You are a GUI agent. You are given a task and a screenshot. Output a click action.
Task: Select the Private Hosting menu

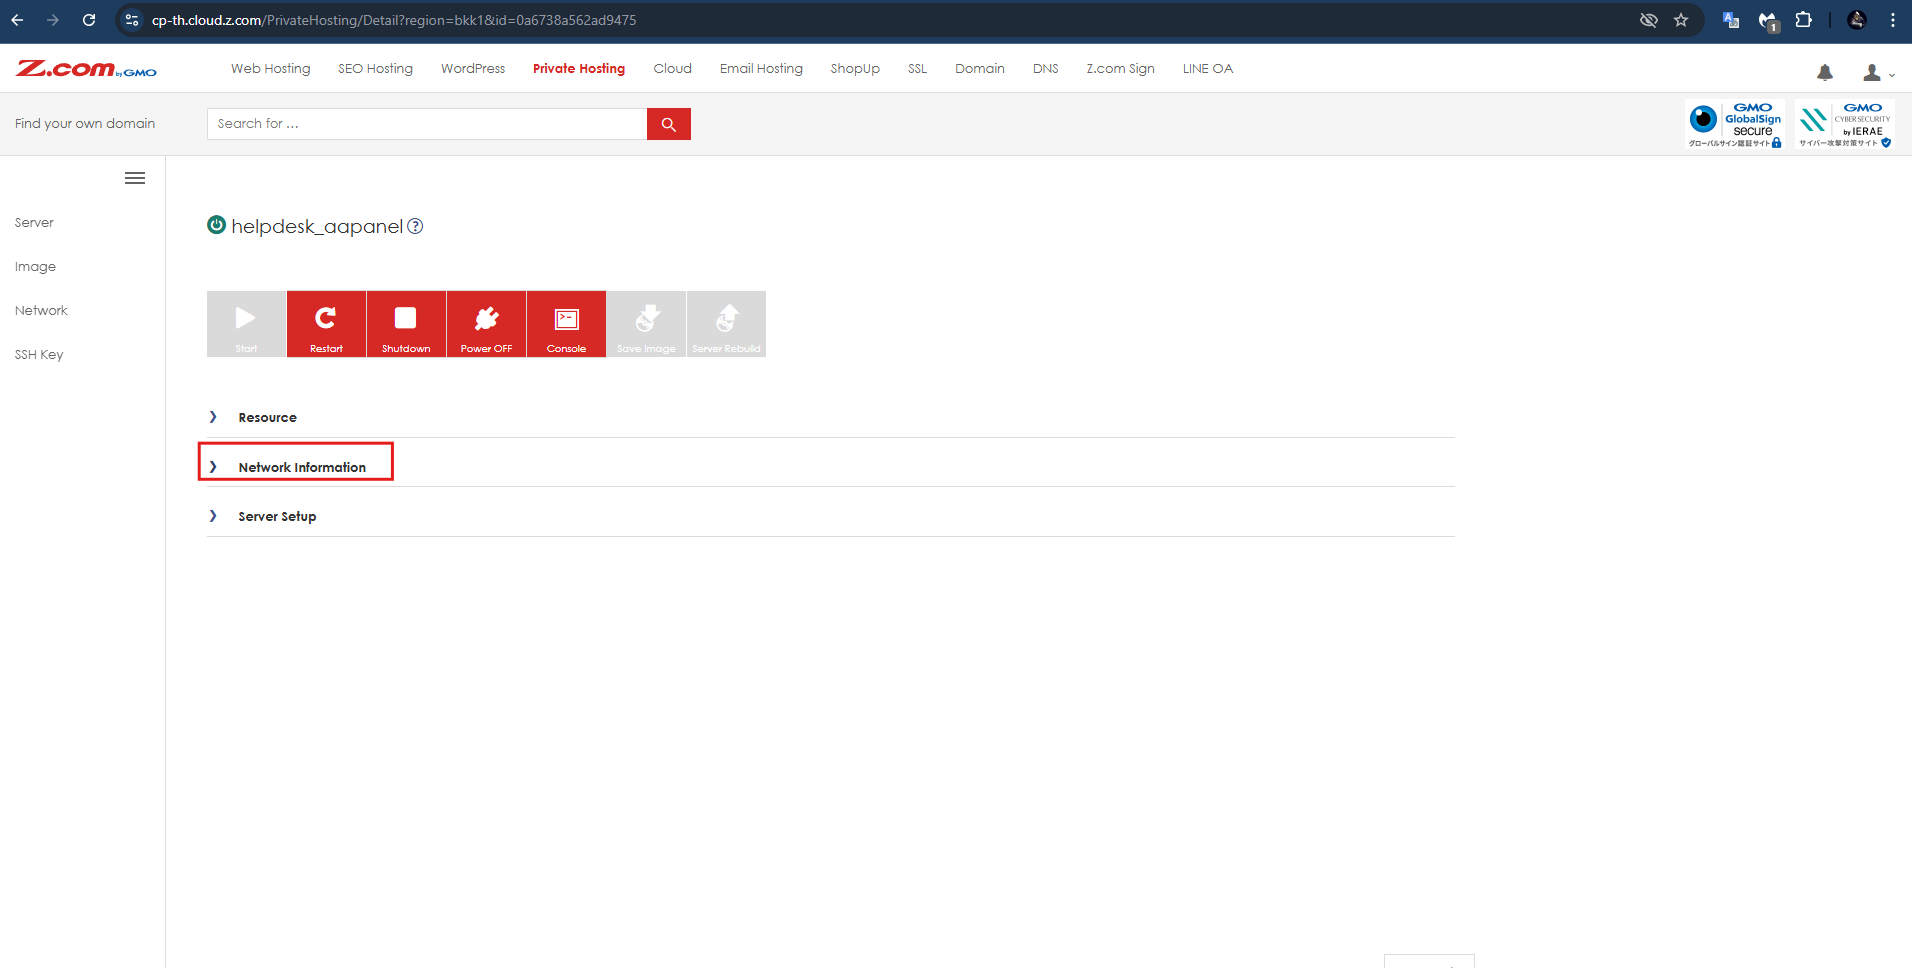coord(579,69)
